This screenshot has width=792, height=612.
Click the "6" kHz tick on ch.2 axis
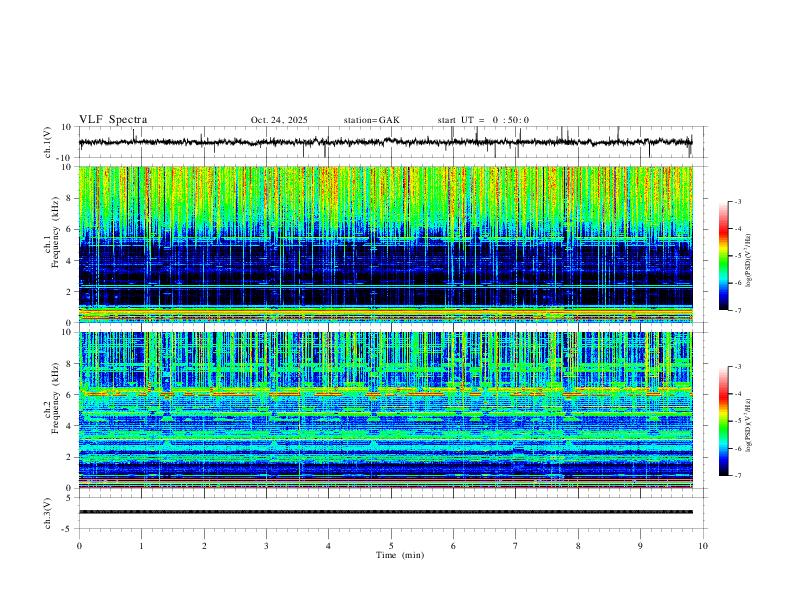click(69, 394)
